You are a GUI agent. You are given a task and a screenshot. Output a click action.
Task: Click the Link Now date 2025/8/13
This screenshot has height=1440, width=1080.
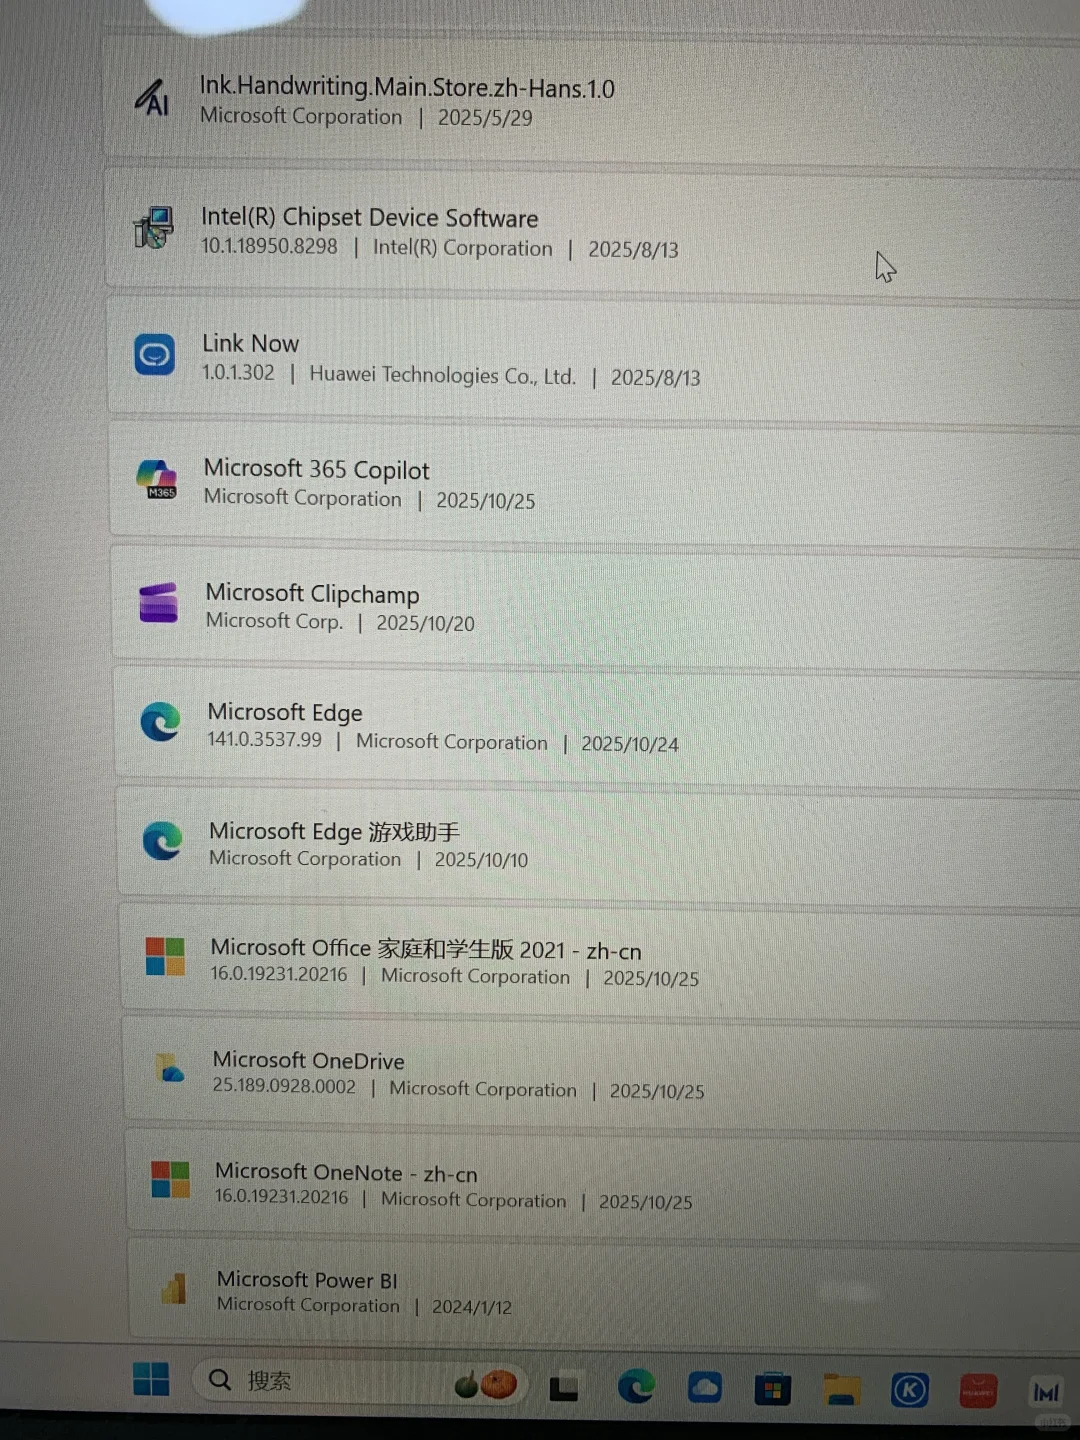pyautogui.click(x=656, y=378)
